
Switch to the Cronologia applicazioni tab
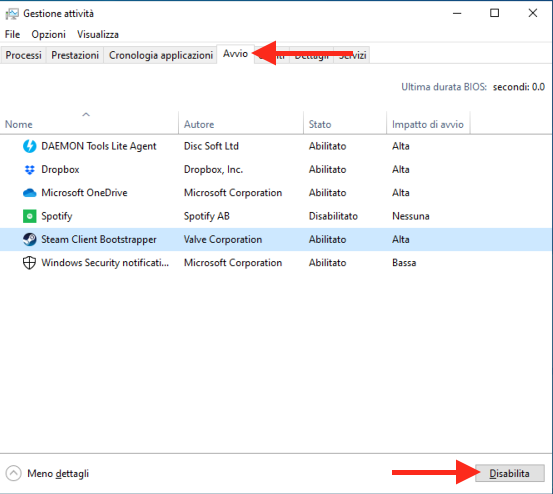(160, 55)
